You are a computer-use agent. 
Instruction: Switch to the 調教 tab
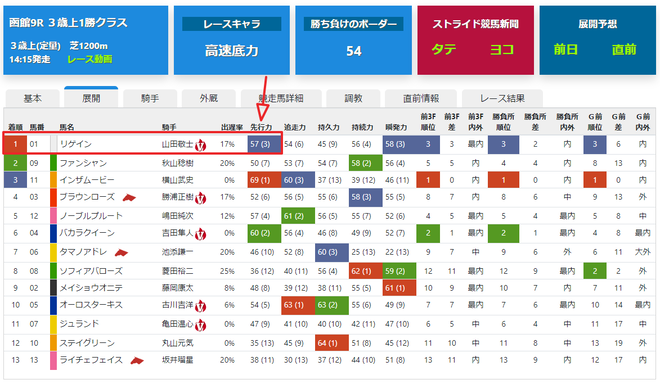(353, 99)
